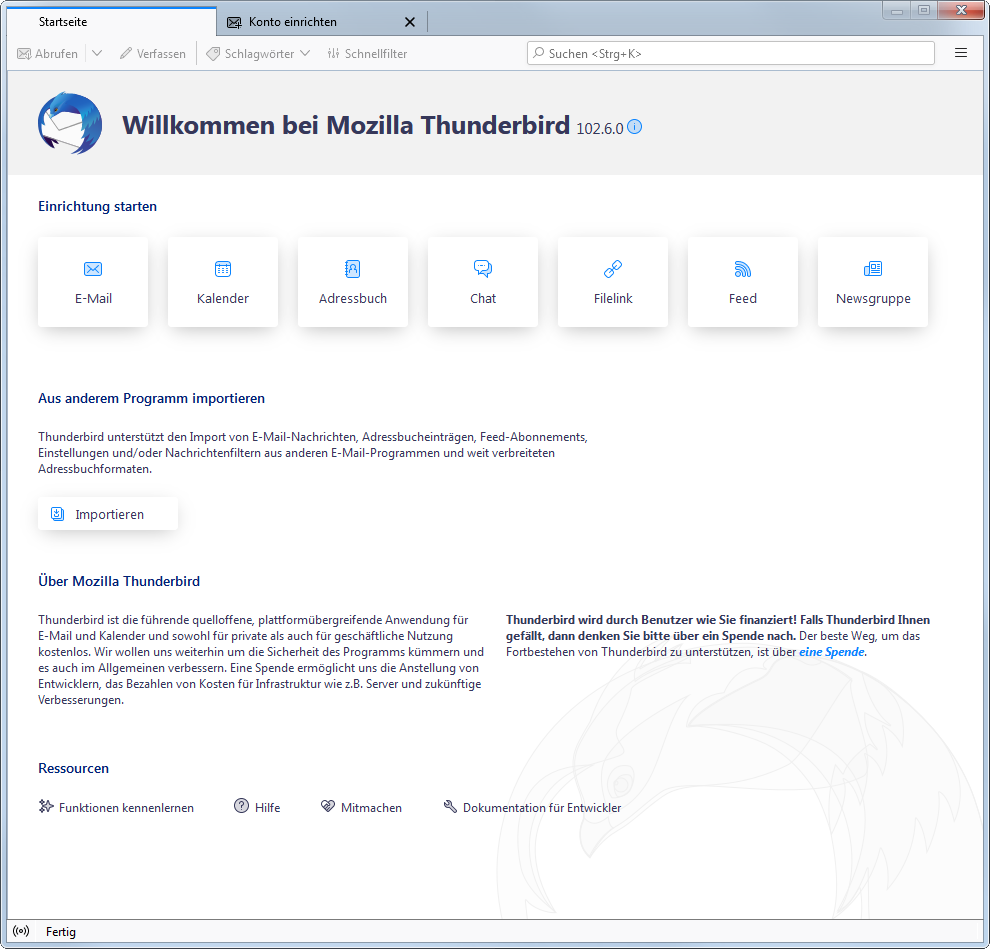Click Abrufen to fetch messages

(x=47, y=54)
